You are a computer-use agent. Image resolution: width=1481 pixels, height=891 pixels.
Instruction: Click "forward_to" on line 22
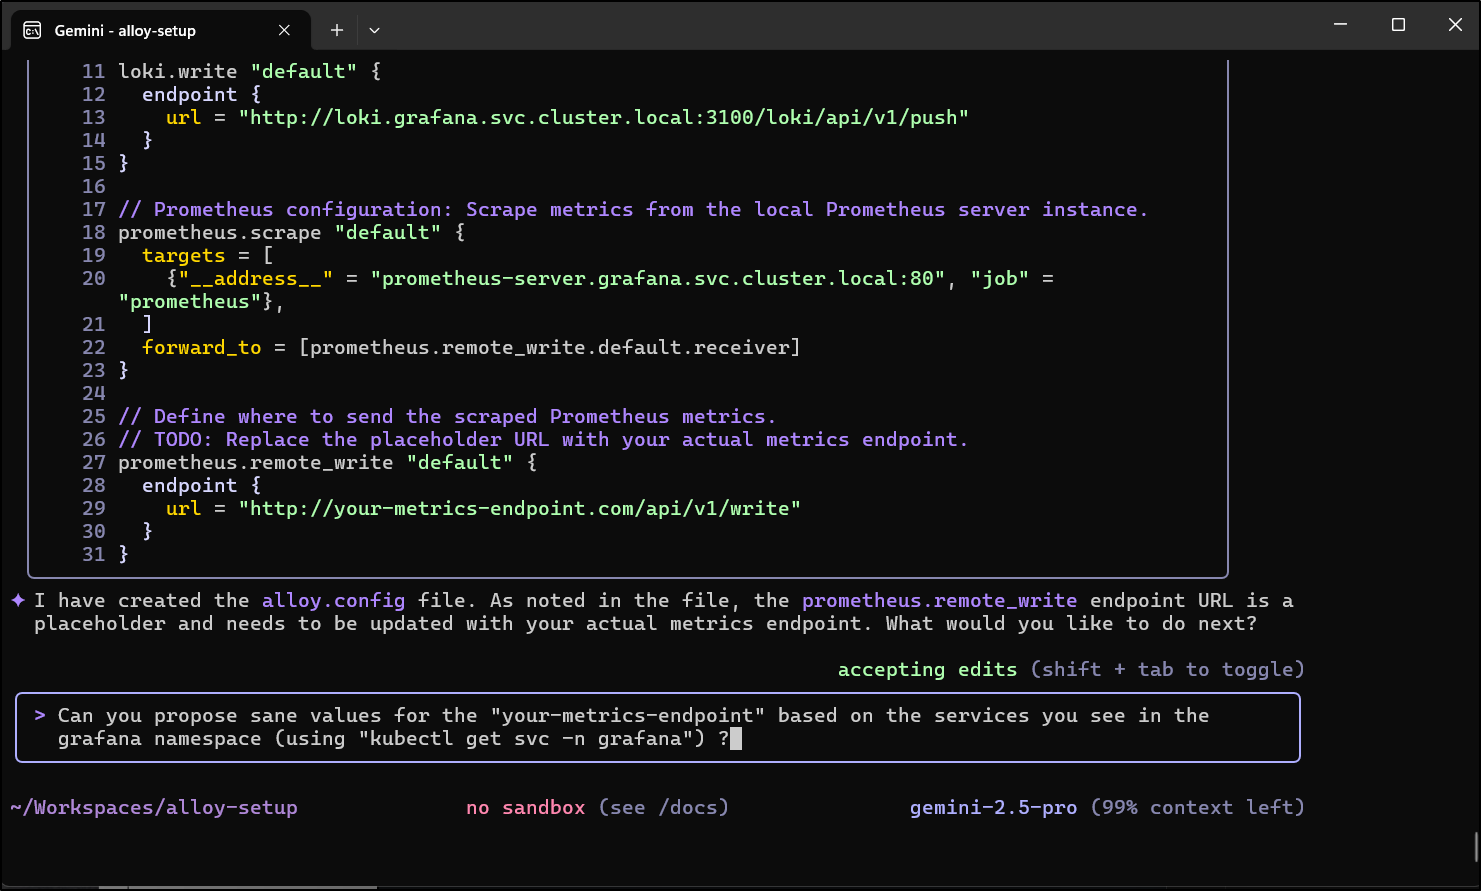coord(201,347)
